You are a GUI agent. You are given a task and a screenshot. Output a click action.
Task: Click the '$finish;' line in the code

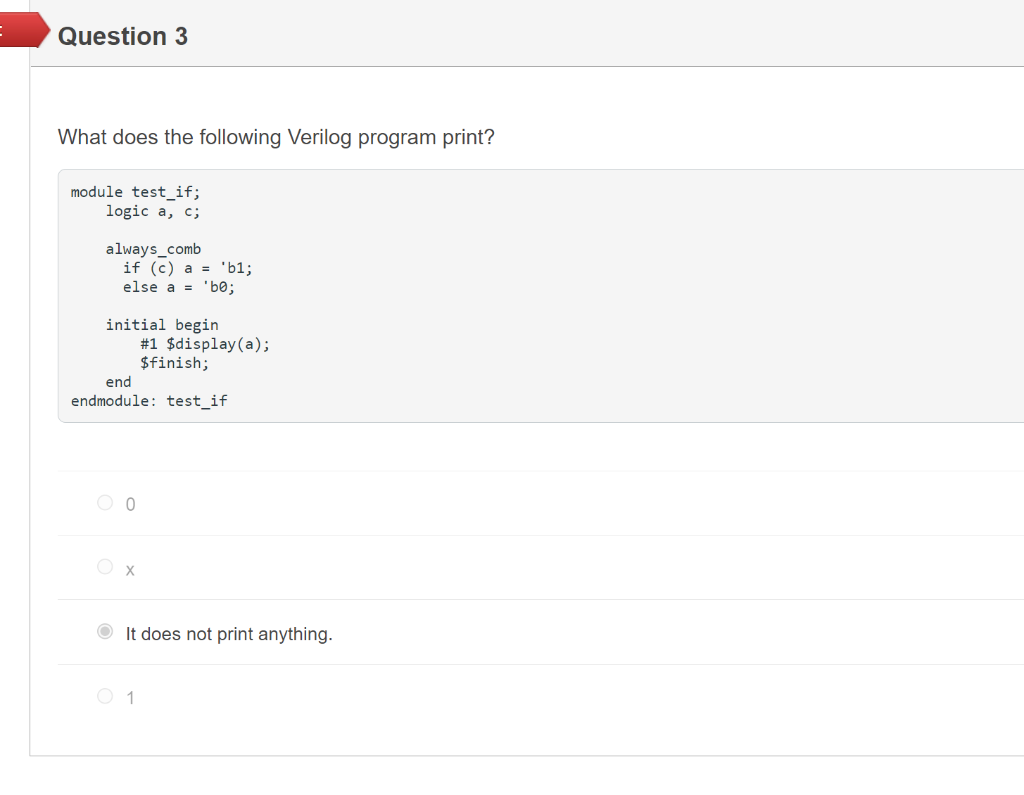coord(174,362)
